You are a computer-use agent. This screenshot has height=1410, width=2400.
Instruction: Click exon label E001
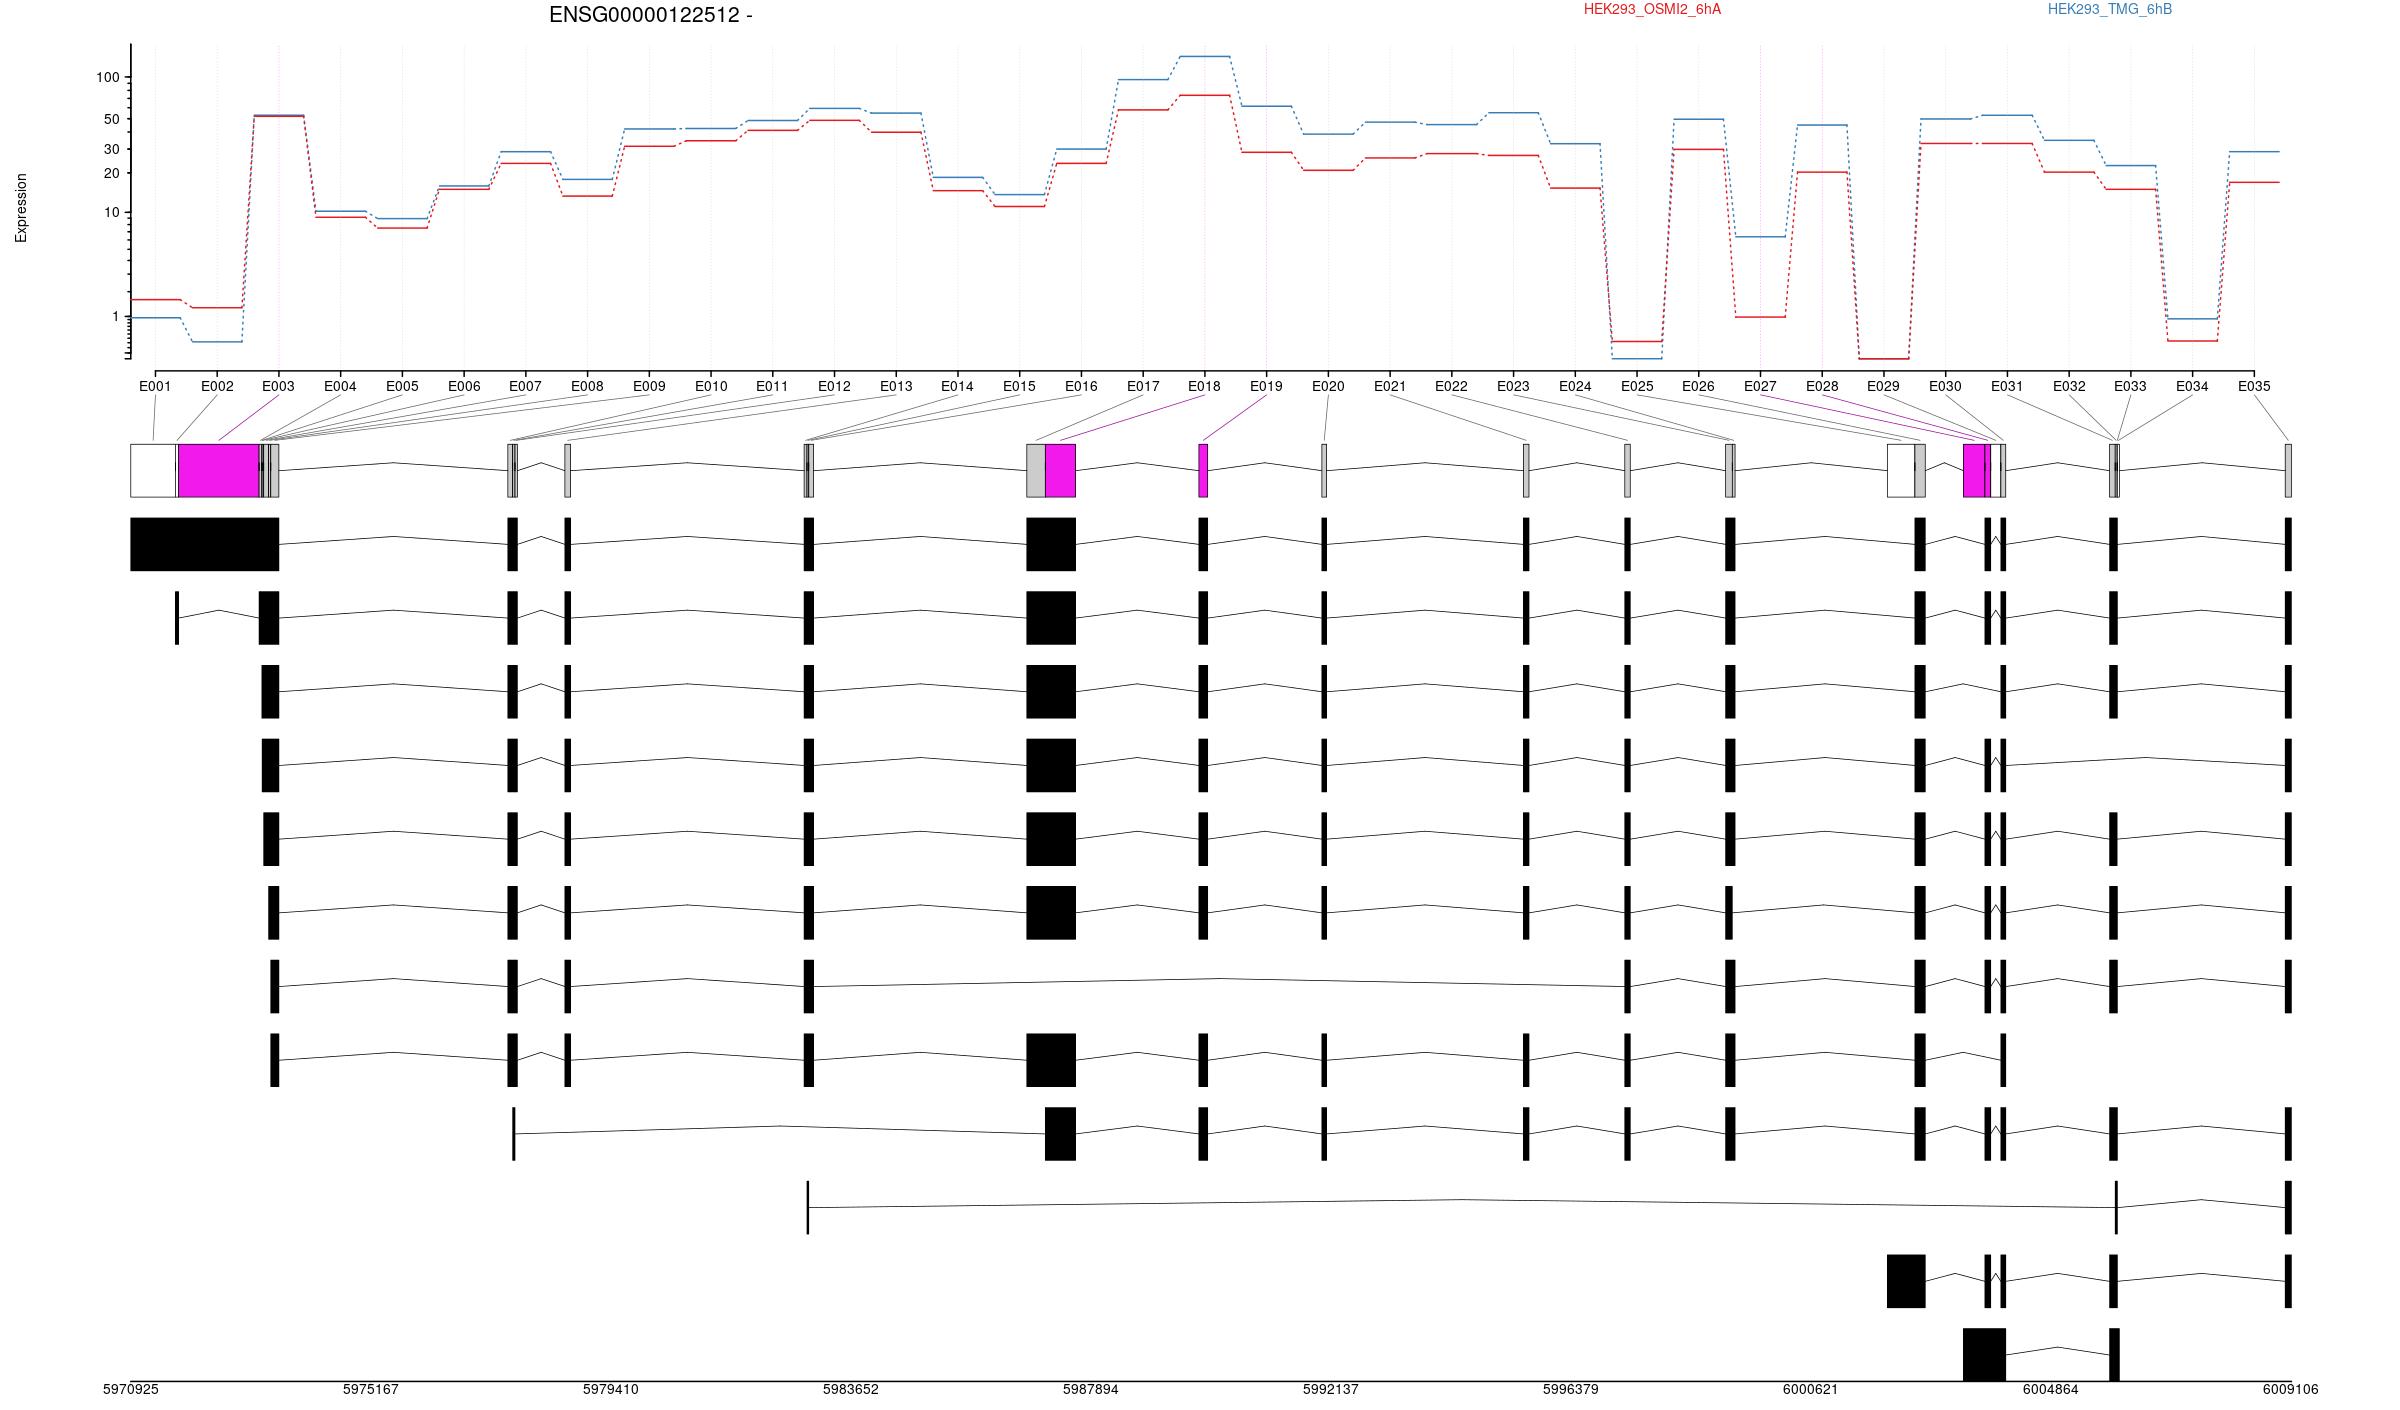coord(155,386)
